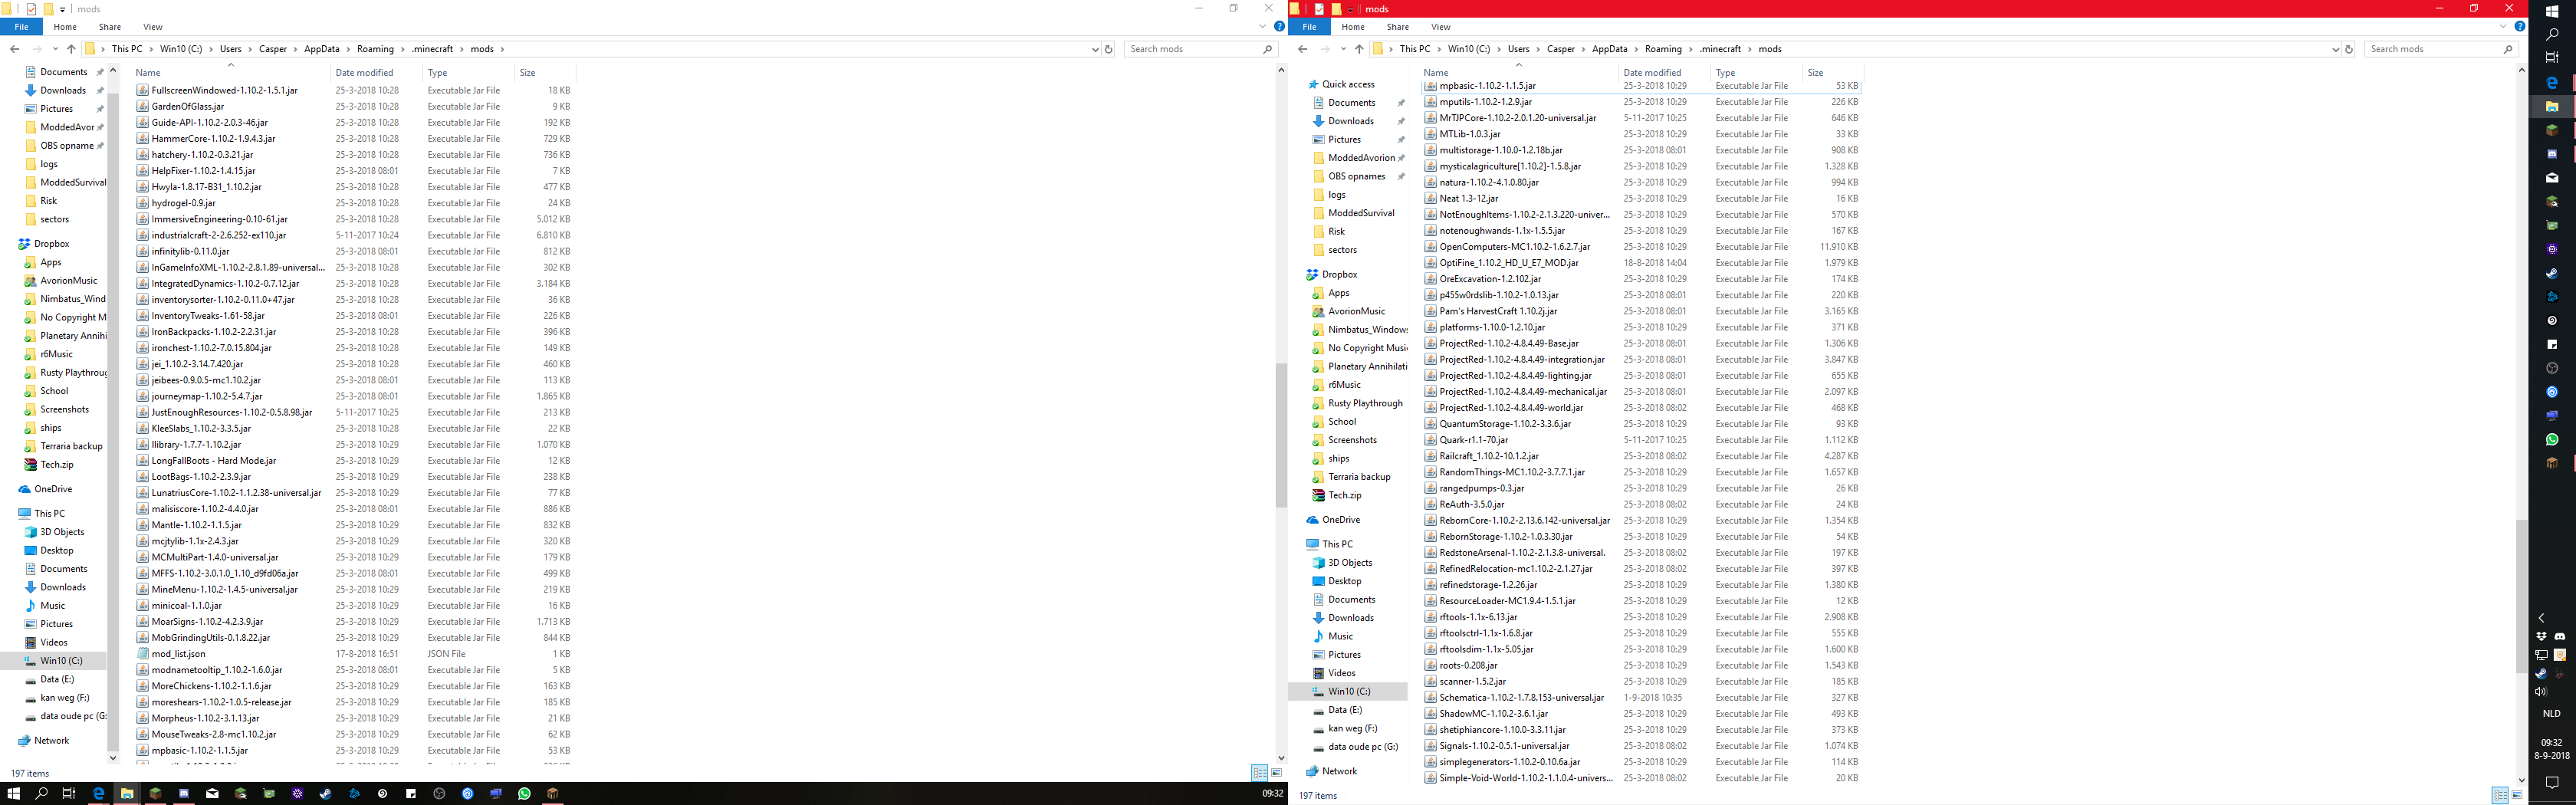Click Start button on bottom taskbar

(x=13, y=793)
